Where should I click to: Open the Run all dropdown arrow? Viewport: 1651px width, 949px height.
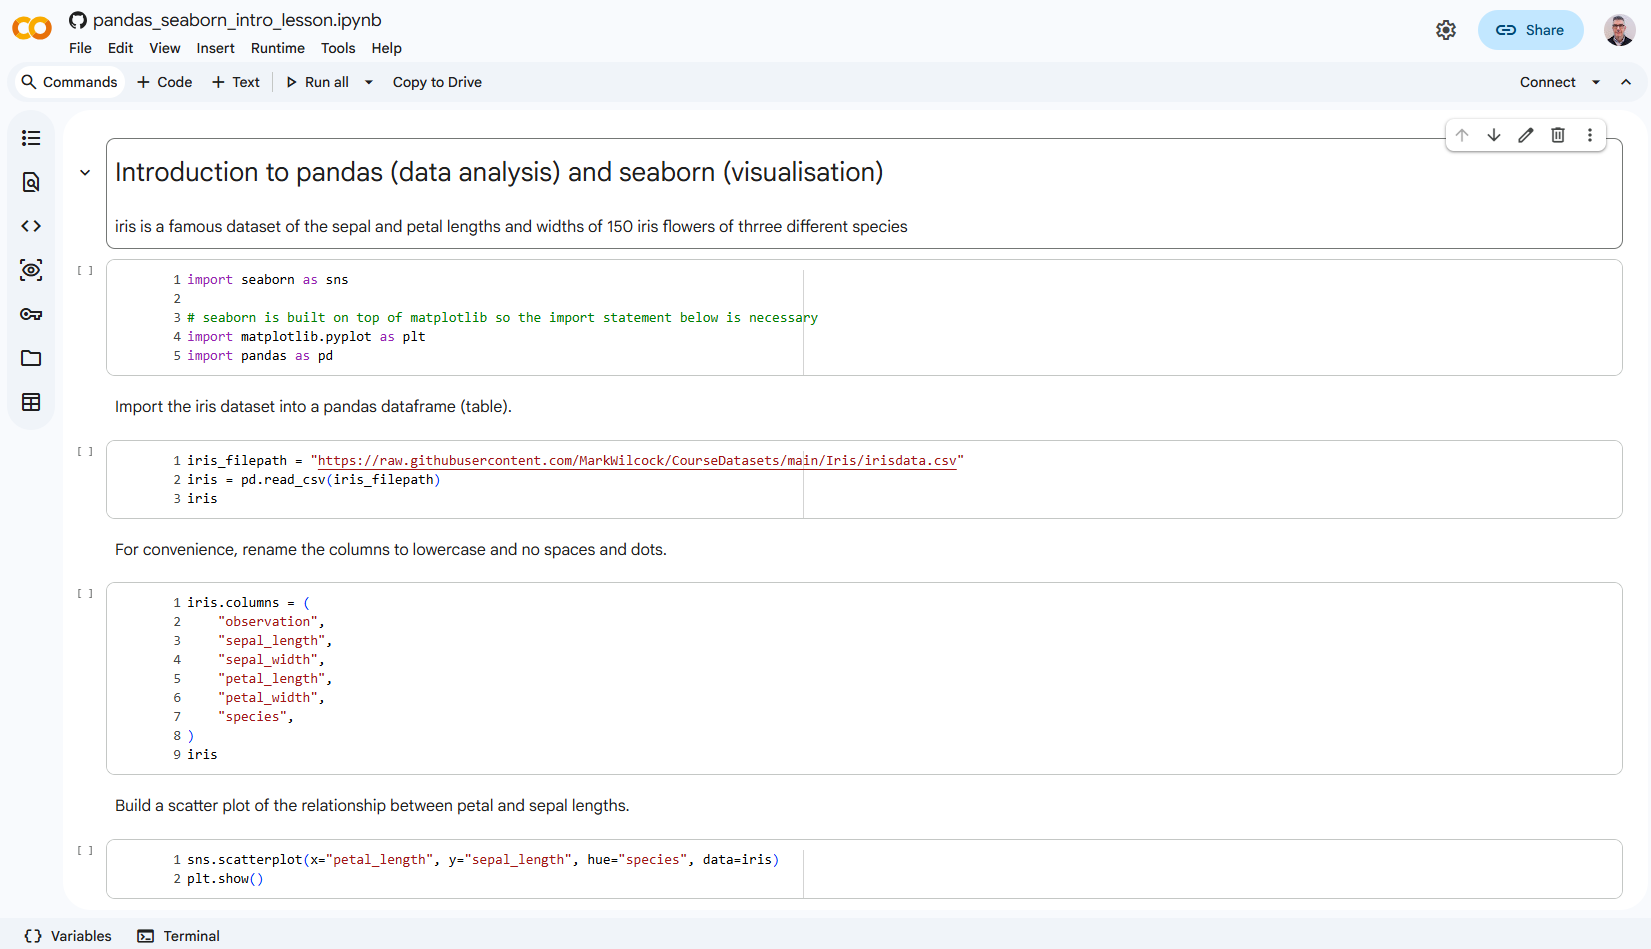click(368, 82)
